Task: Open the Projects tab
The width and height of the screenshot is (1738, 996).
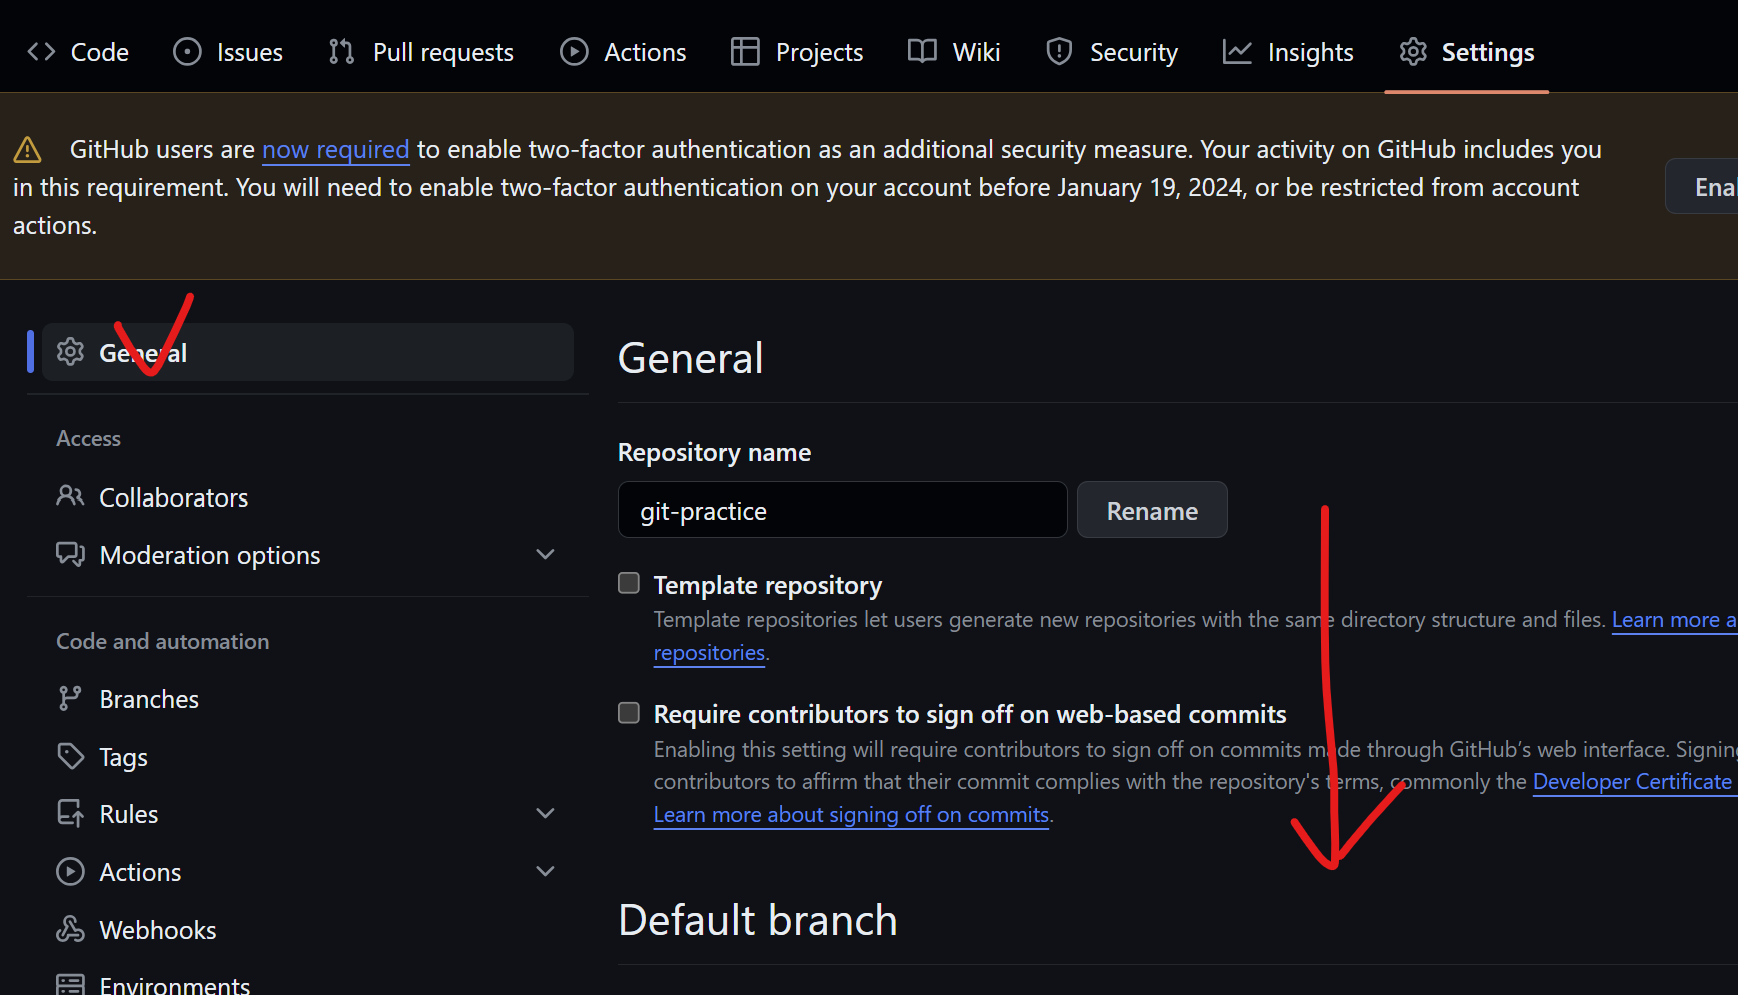Action: [x=797, y=52]
